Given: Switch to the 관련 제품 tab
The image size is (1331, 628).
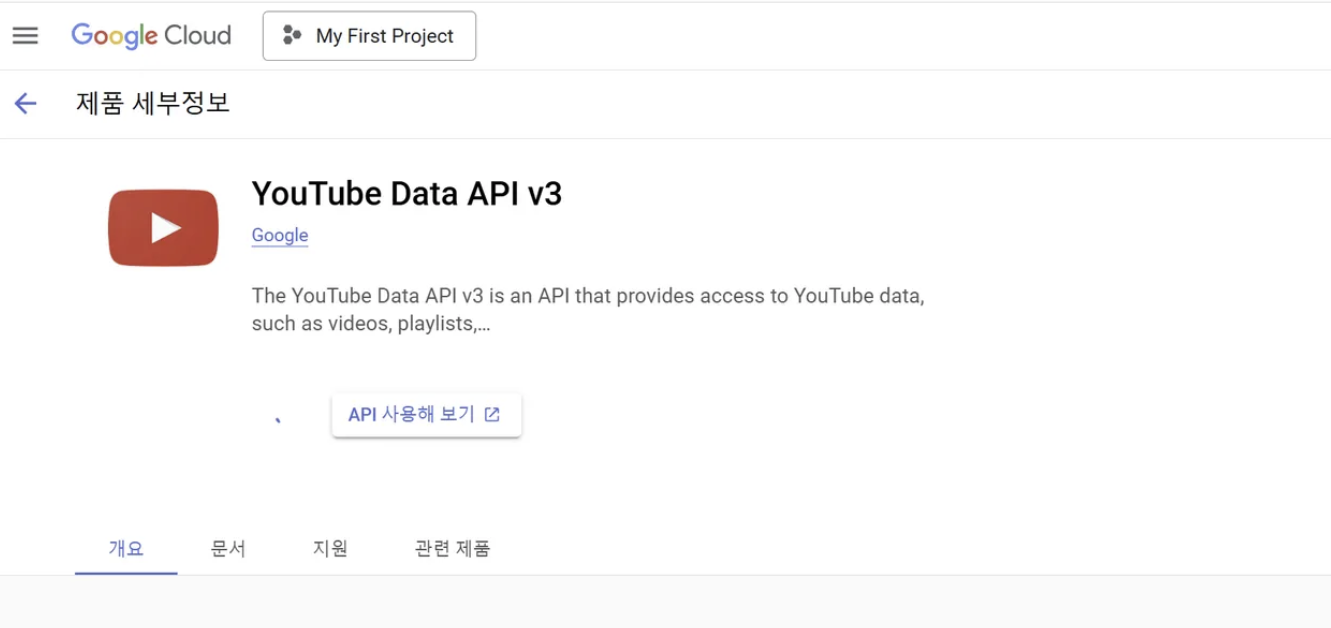Looking at the screenshot, I should (452, 548).
